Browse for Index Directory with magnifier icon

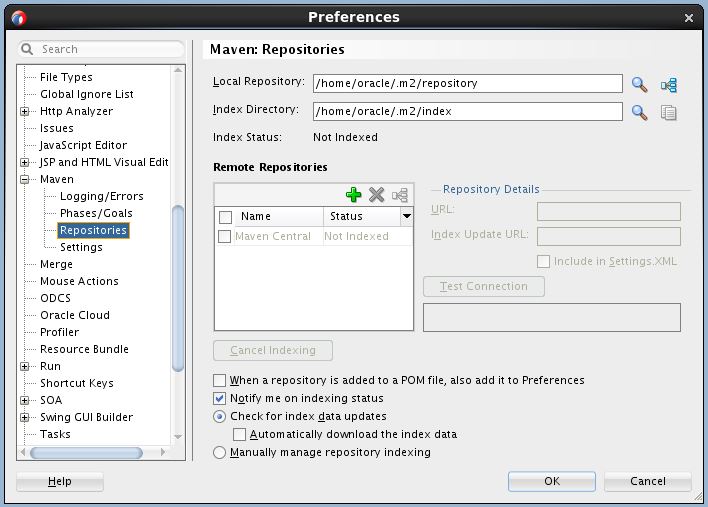point(640,112)
